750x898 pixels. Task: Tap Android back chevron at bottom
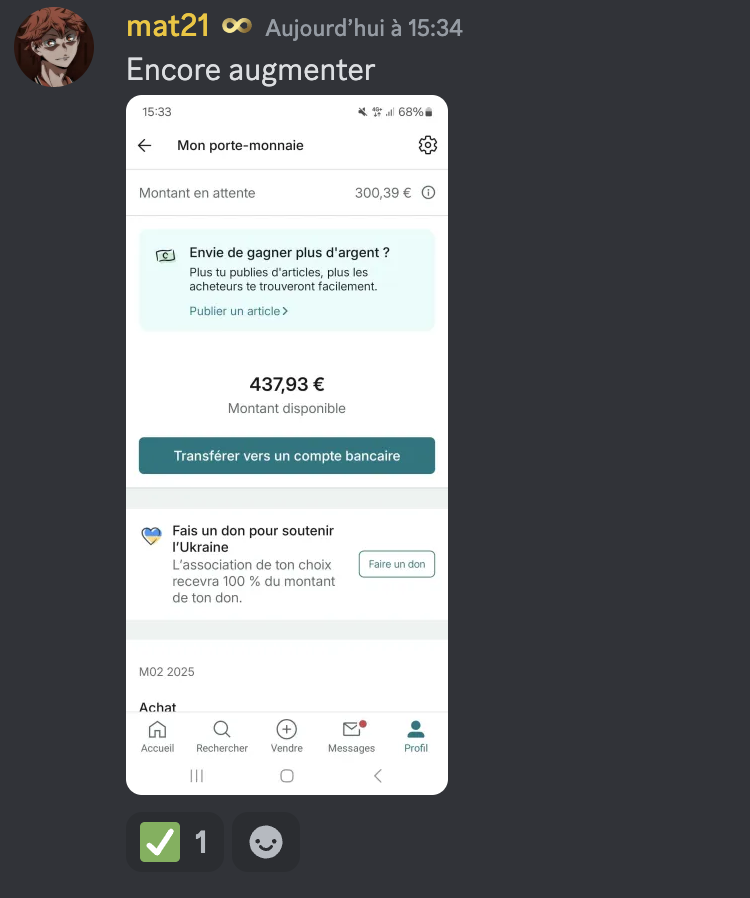[x=378, y=776]
